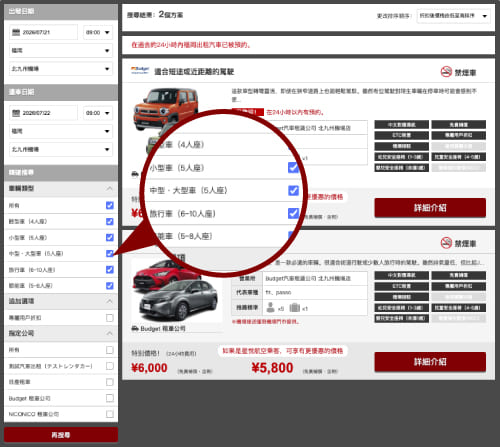Click the ¥6,000 special price

149,368
